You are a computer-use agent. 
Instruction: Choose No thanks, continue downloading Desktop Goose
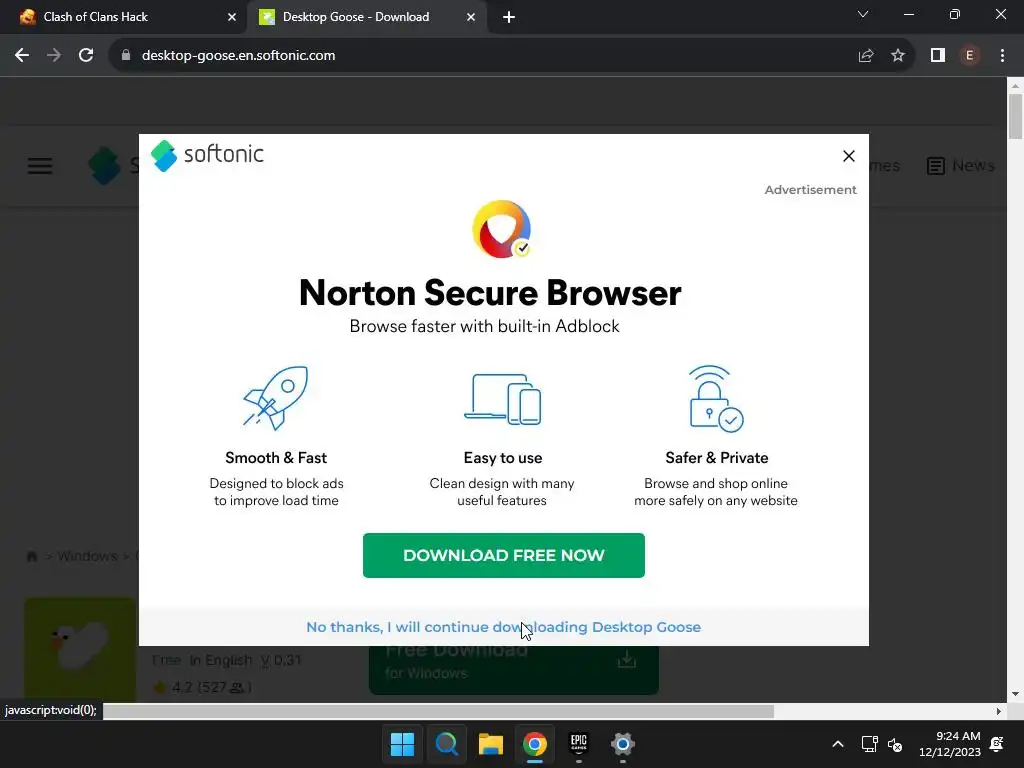click(504, 627)
